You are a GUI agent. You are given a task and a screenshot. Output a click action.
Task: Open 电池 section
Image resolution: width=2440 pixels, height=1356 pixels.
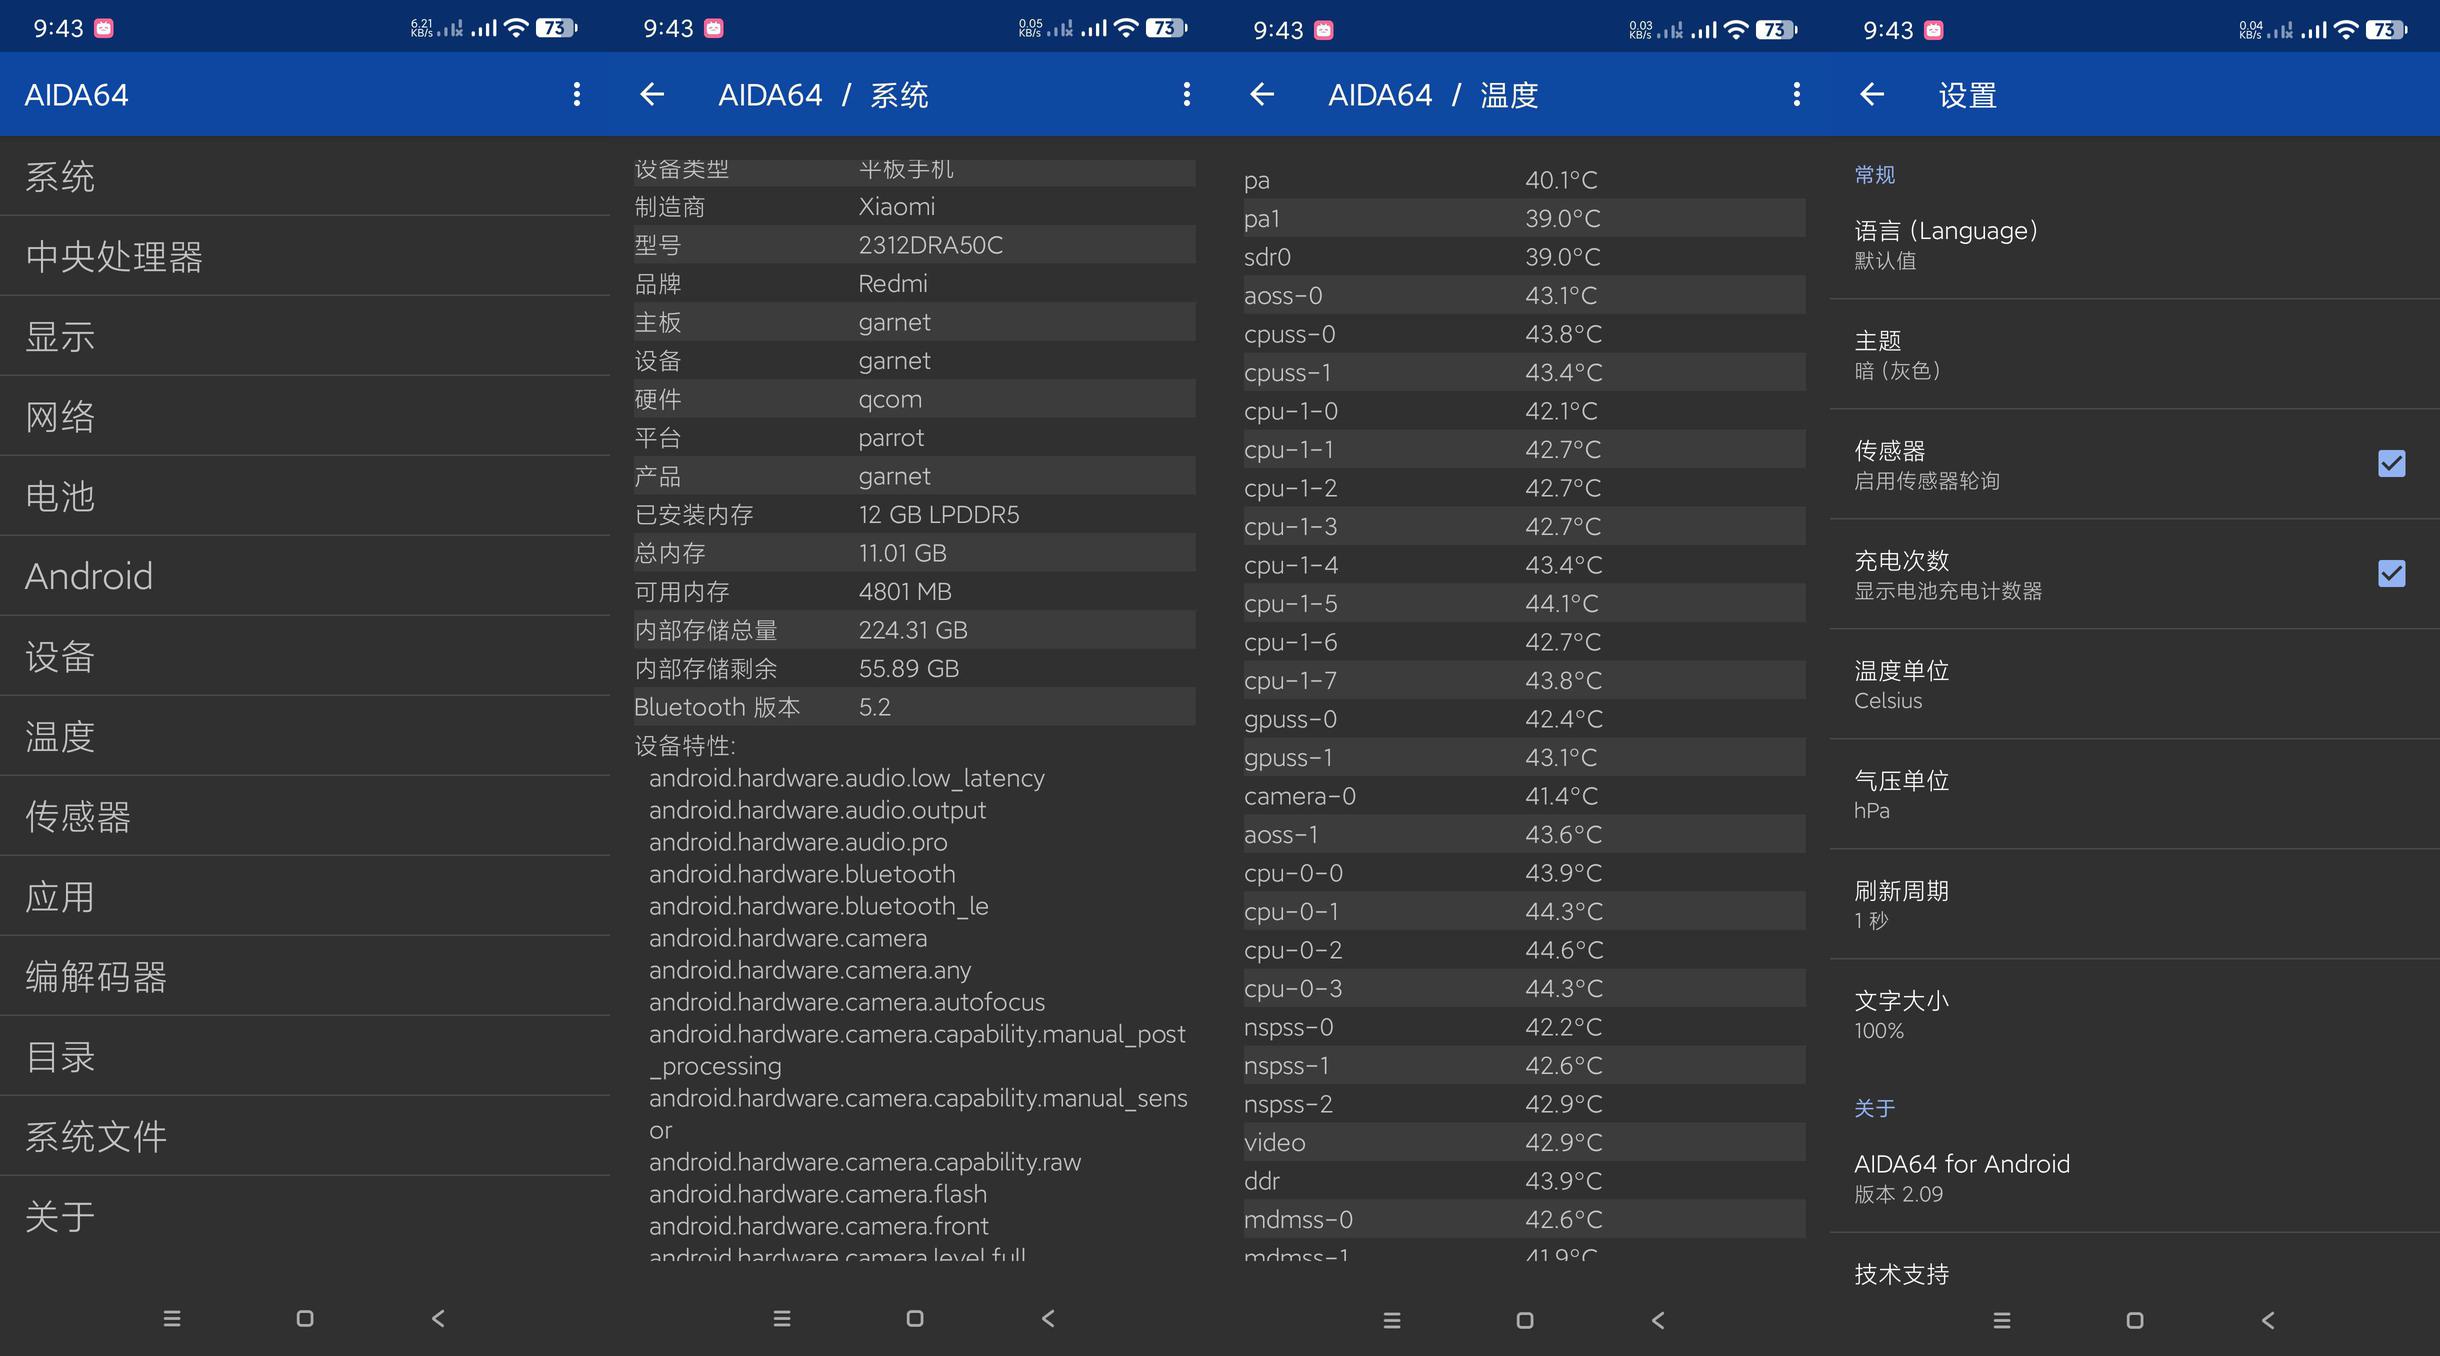click(305, 496)
